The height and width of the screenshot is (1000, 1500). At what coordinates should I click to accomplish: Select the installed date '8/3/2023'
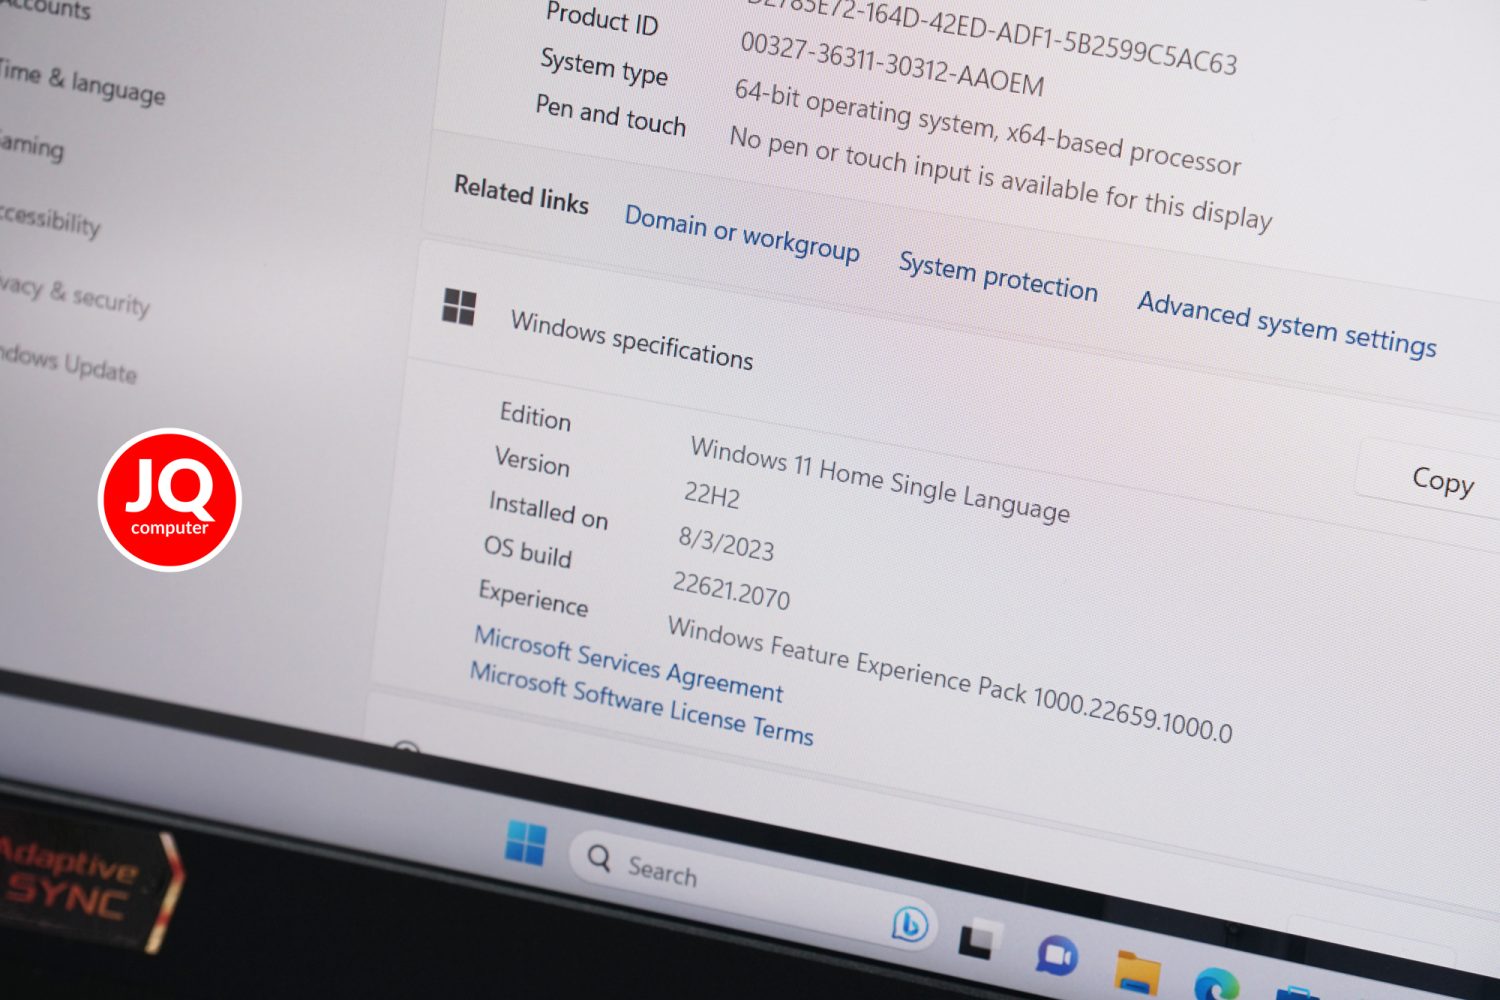pos(726,543)
